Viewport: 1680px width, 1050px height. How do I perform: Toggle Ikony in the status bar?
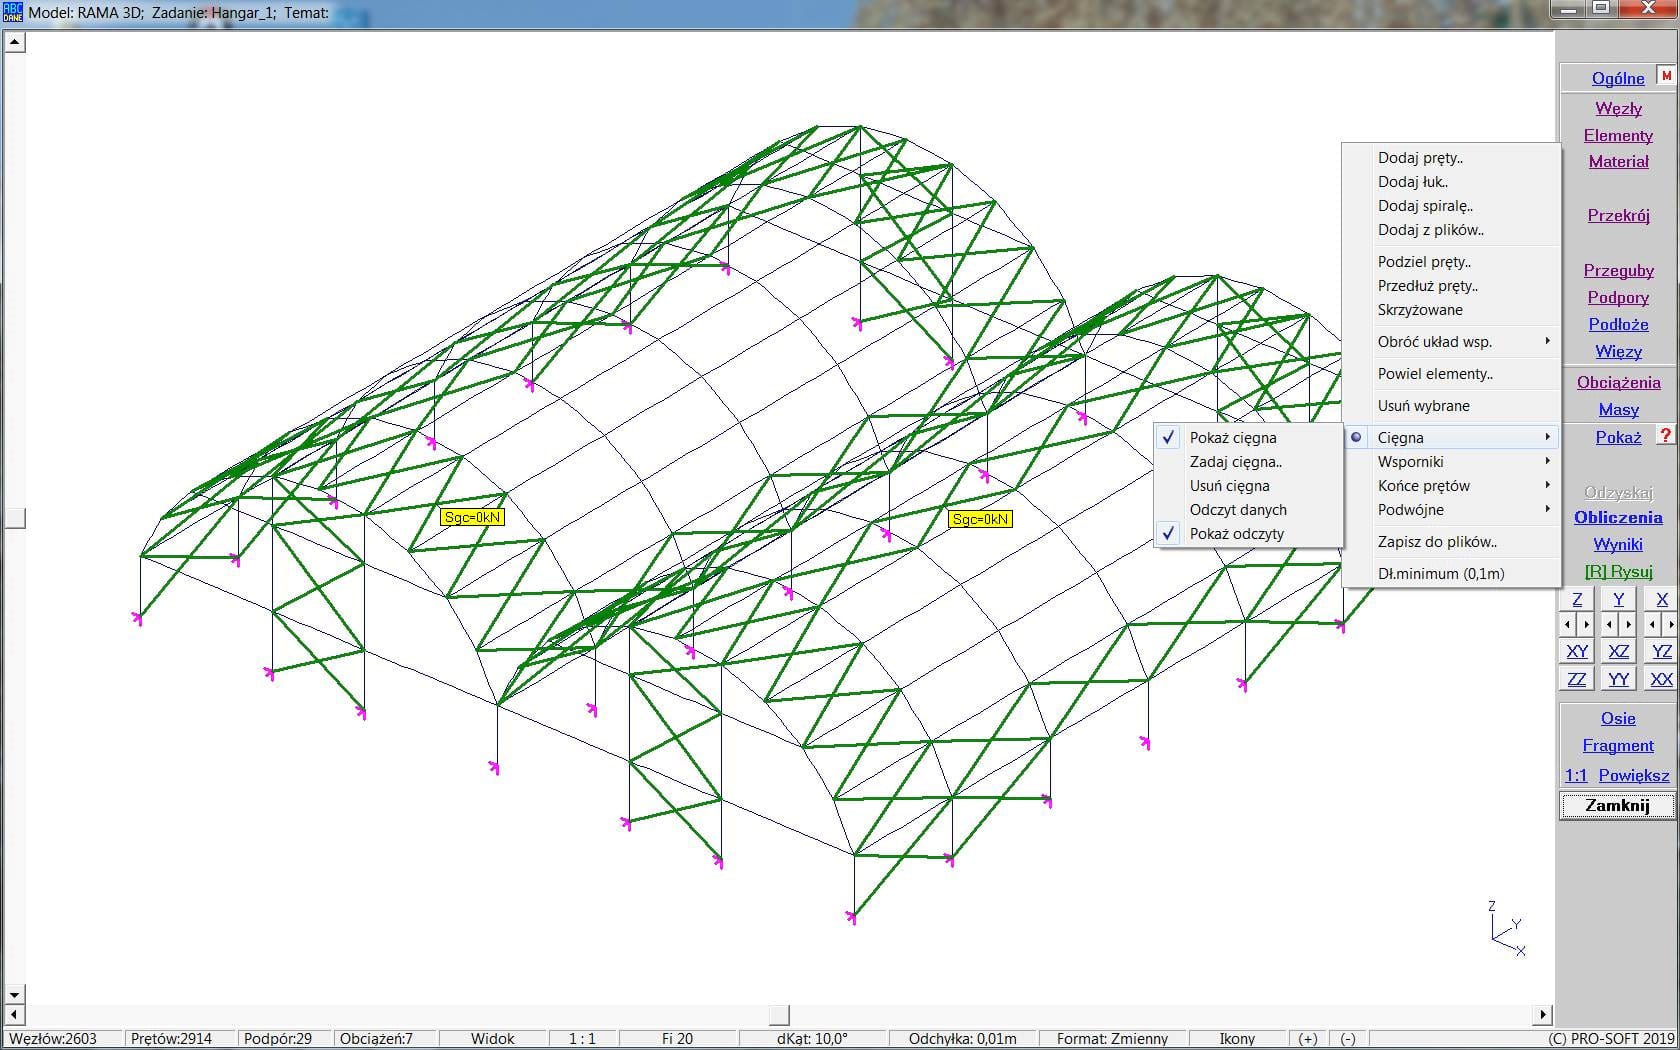[1237, 1038]
